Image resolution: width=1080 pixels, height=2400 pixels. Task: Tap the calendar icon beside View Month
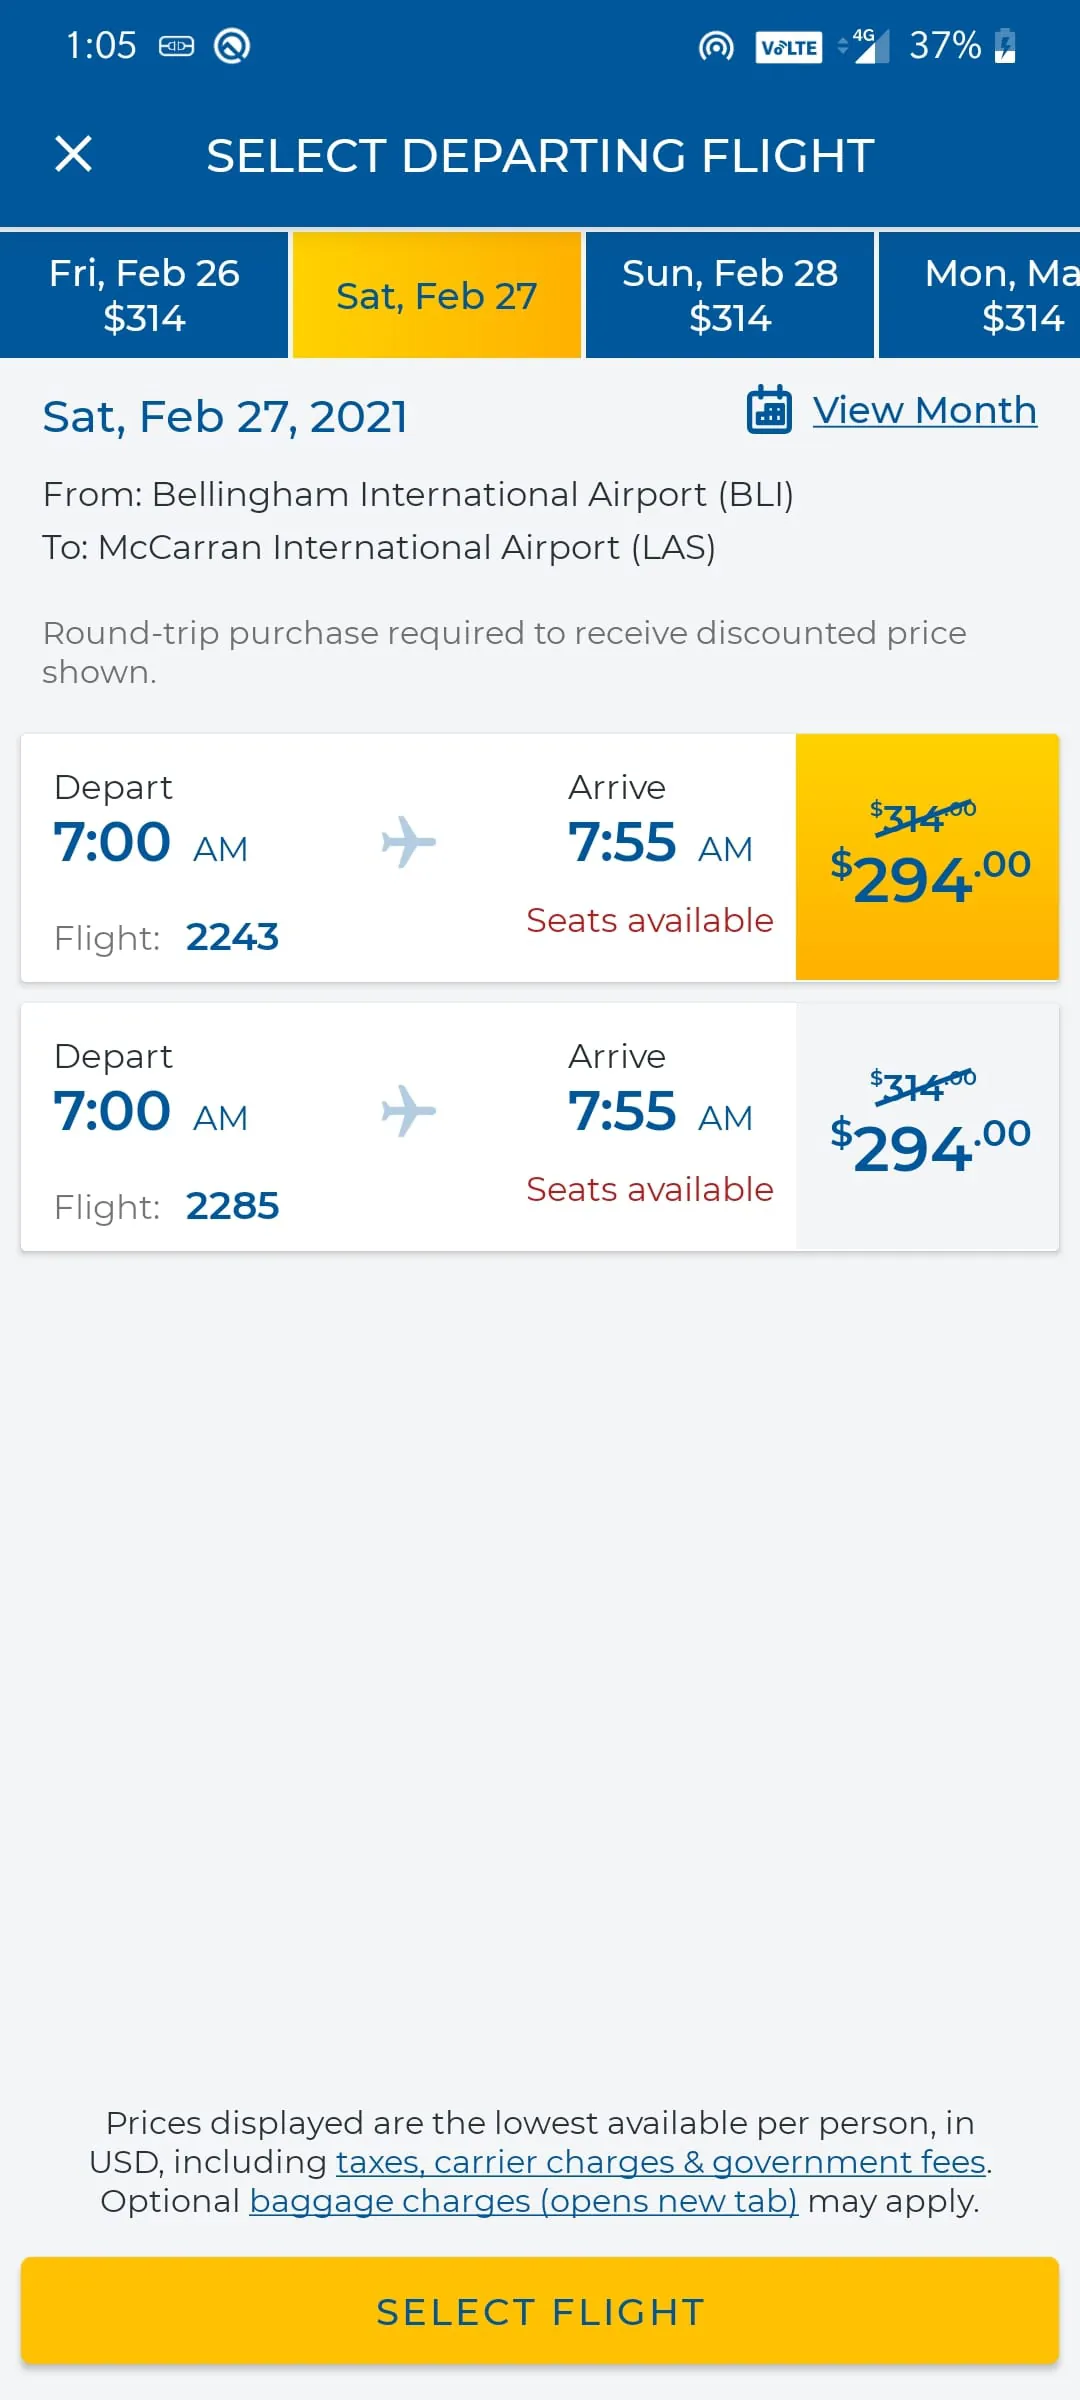point(769,410)
